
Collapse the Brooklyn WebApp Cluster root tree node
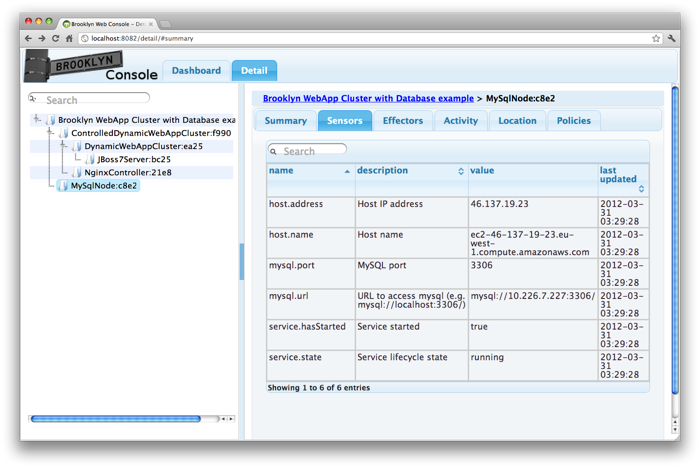[x=37, y=119]
